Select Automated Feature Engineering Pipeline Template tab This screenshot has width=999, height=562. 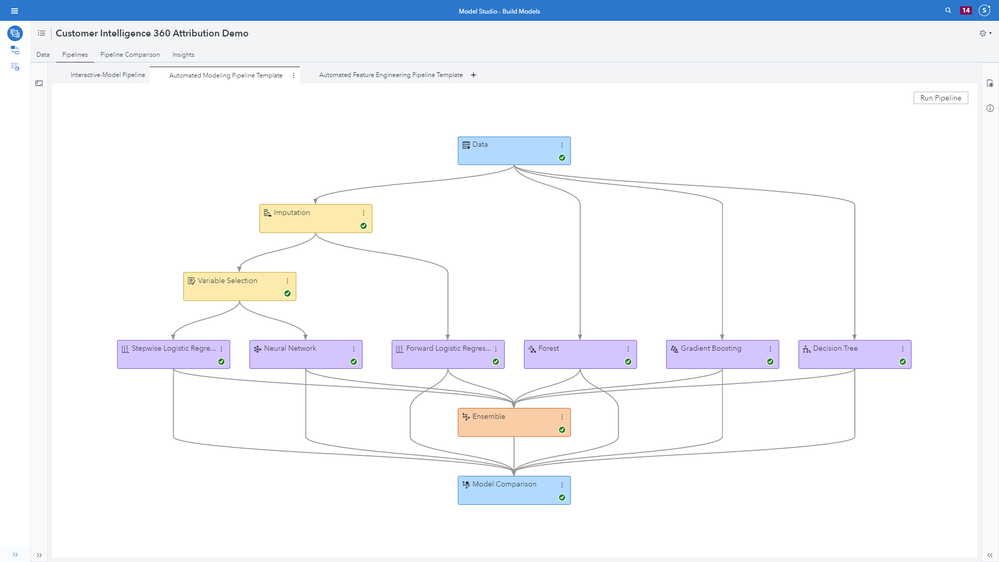tap(391, 75)
